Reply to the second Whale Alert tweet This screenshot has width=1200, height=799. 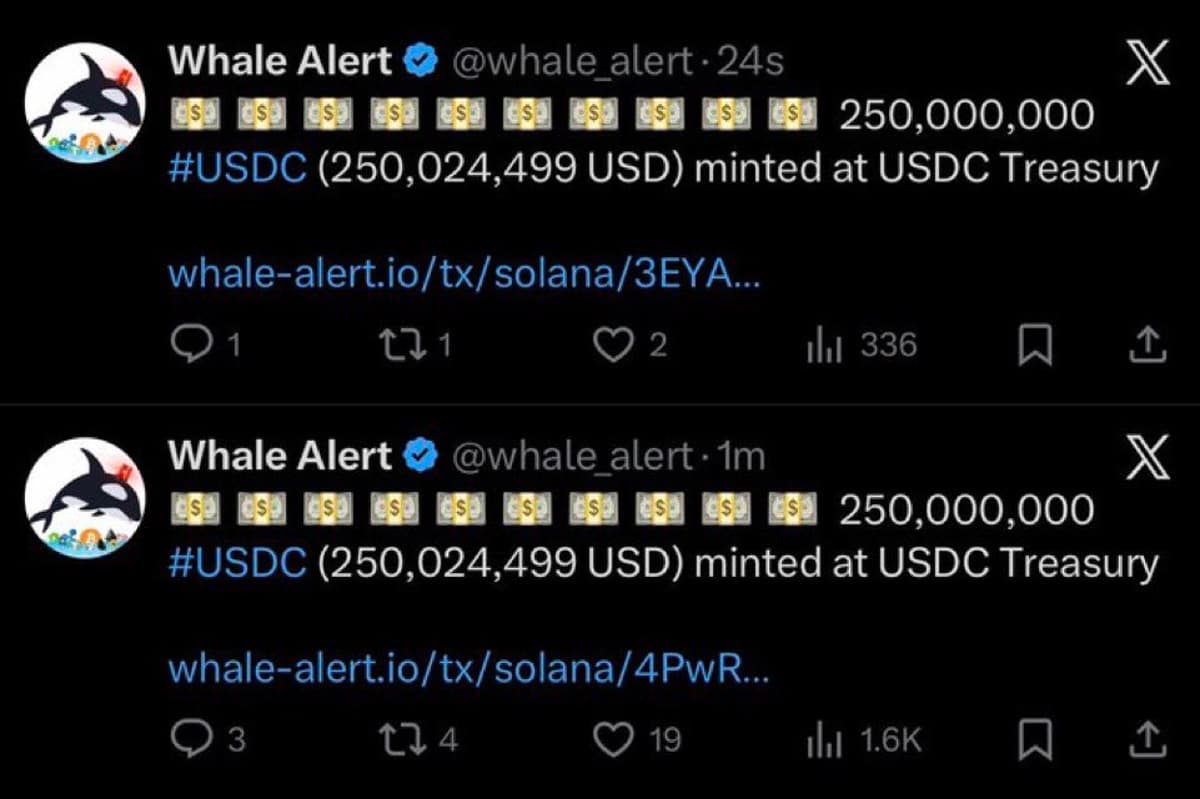(x=195, y=740)
